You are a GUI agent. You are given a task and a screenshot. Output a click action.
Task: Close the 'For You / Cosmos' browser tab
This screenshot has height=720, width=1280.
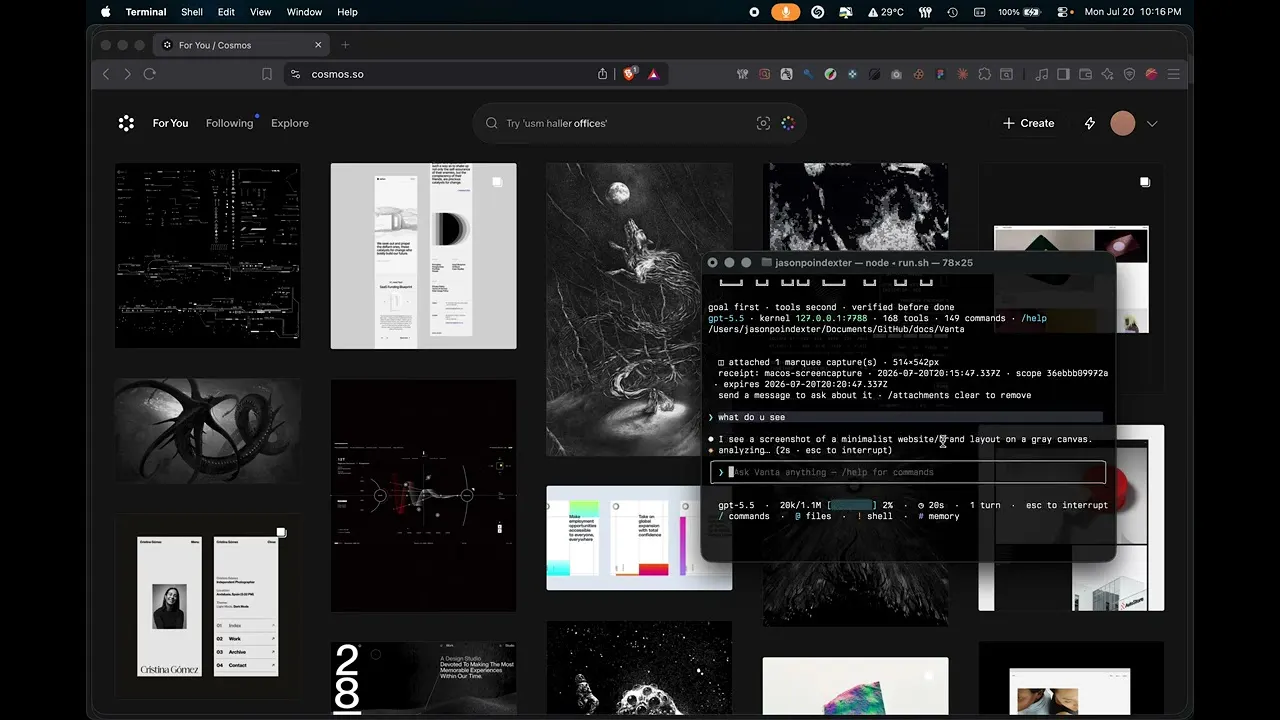[319, 45]
